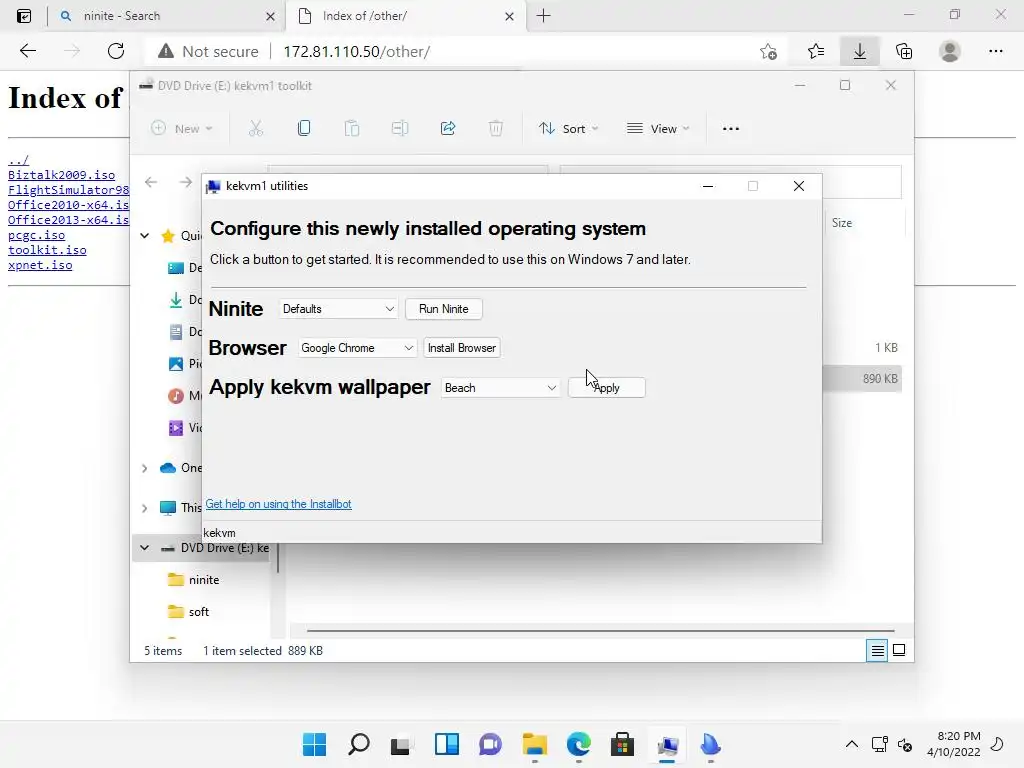
Task: Click the taskbar clock and date
Action: click(953, 744)
